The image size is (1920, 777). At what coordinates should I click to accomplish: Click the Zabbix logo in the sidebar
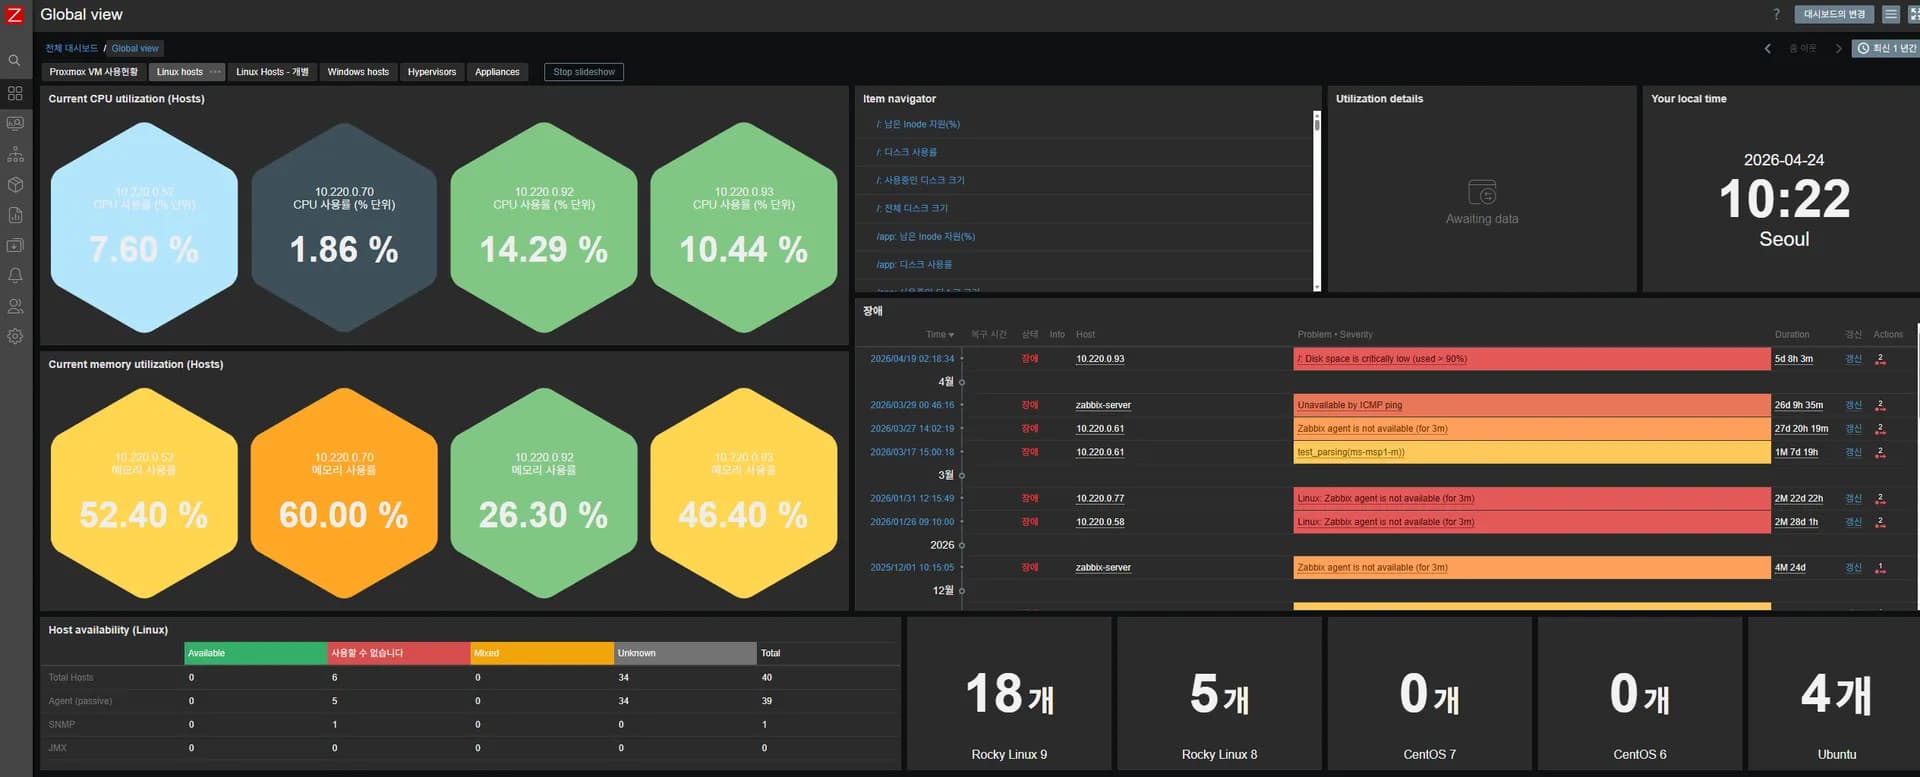coord(15,15)
